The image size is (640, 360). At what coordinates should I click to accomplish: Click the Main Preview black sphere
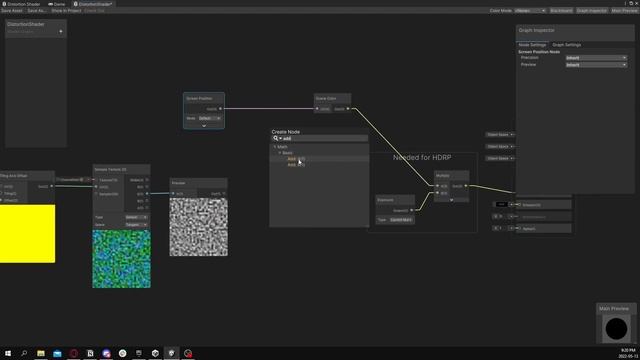pyautogui.click(x=616, y=329)
